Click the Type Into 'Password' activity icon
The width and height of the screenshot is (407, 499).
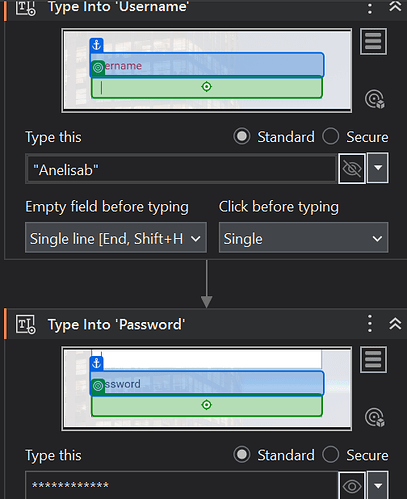pos(26,324)
